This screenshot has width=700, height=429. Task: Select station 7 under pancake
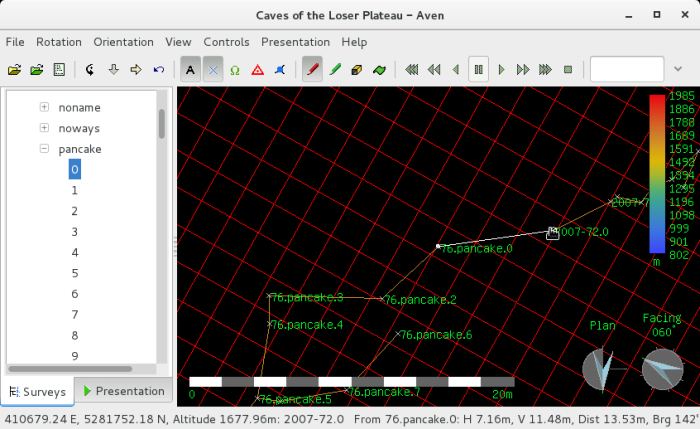click(x=75, y=315)
